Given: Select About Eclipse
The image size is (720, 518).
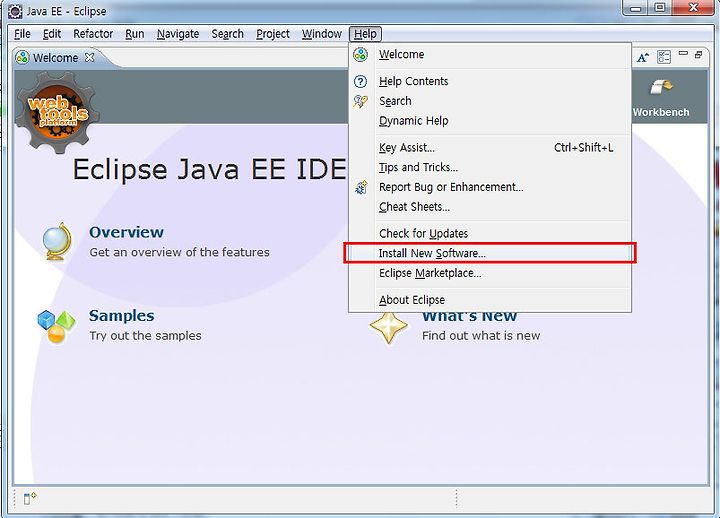Looking at the screenshot, I should click(x=490, y=300).
